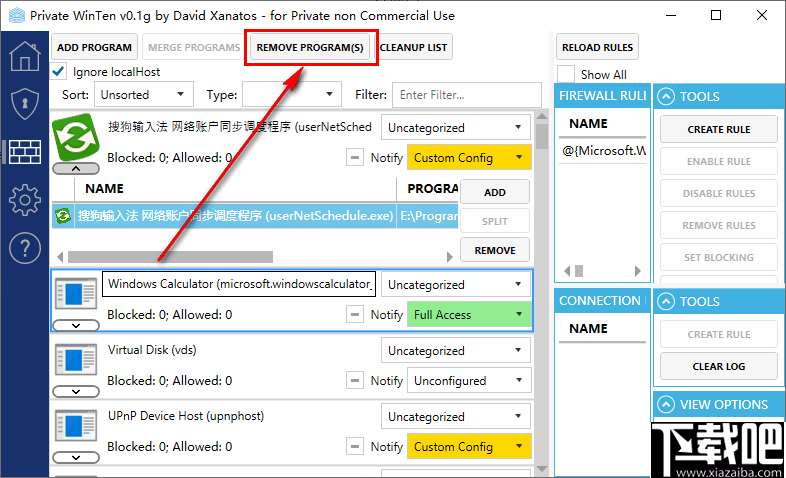Viewport: 786px width, 478px height.
Task: Click the MERGE PROGRAMS button
Action: tap(194, 47)
